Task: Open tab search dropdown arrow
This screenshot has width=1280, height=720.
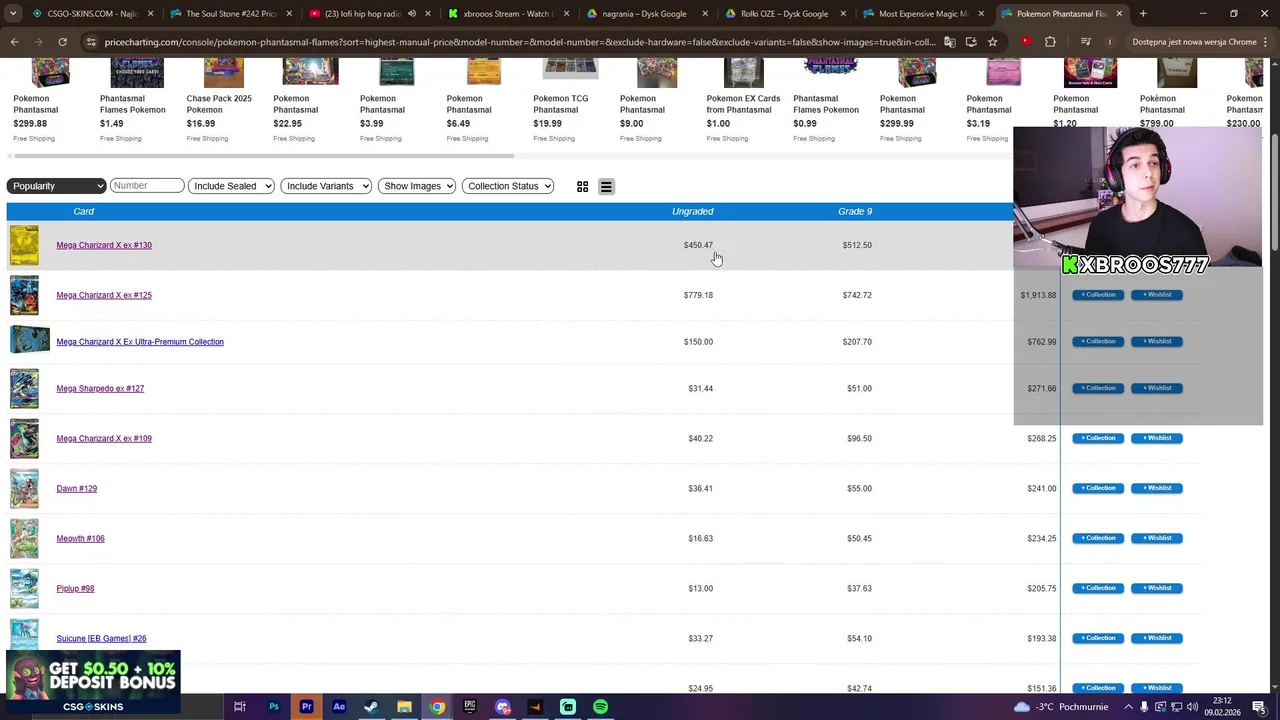Action: click(11, 14)
